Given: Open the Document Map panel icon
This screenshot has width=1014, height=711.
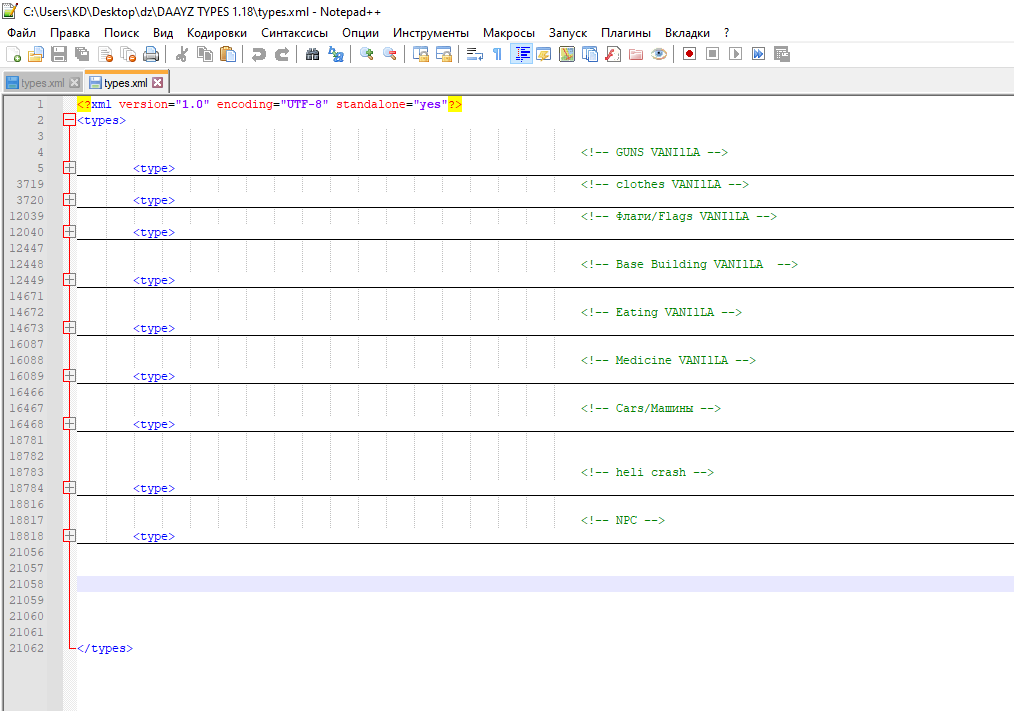Looking at the screenshot, I should 568,54.
